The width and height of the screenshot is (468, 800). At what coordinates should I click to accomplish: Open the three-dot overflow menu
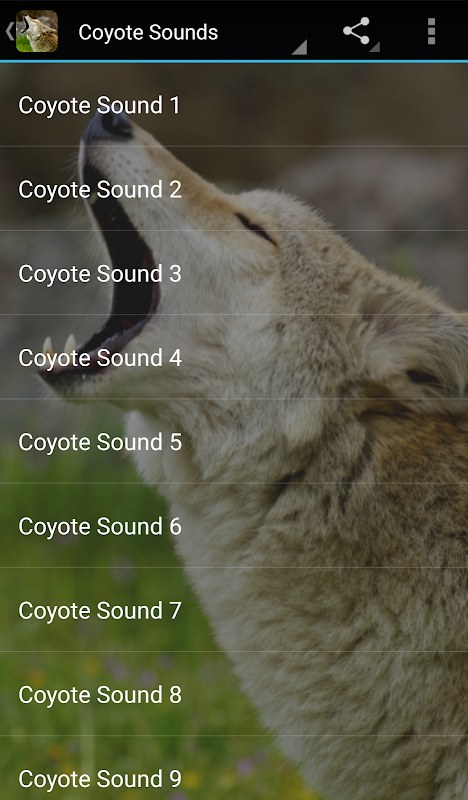(431, 32)
